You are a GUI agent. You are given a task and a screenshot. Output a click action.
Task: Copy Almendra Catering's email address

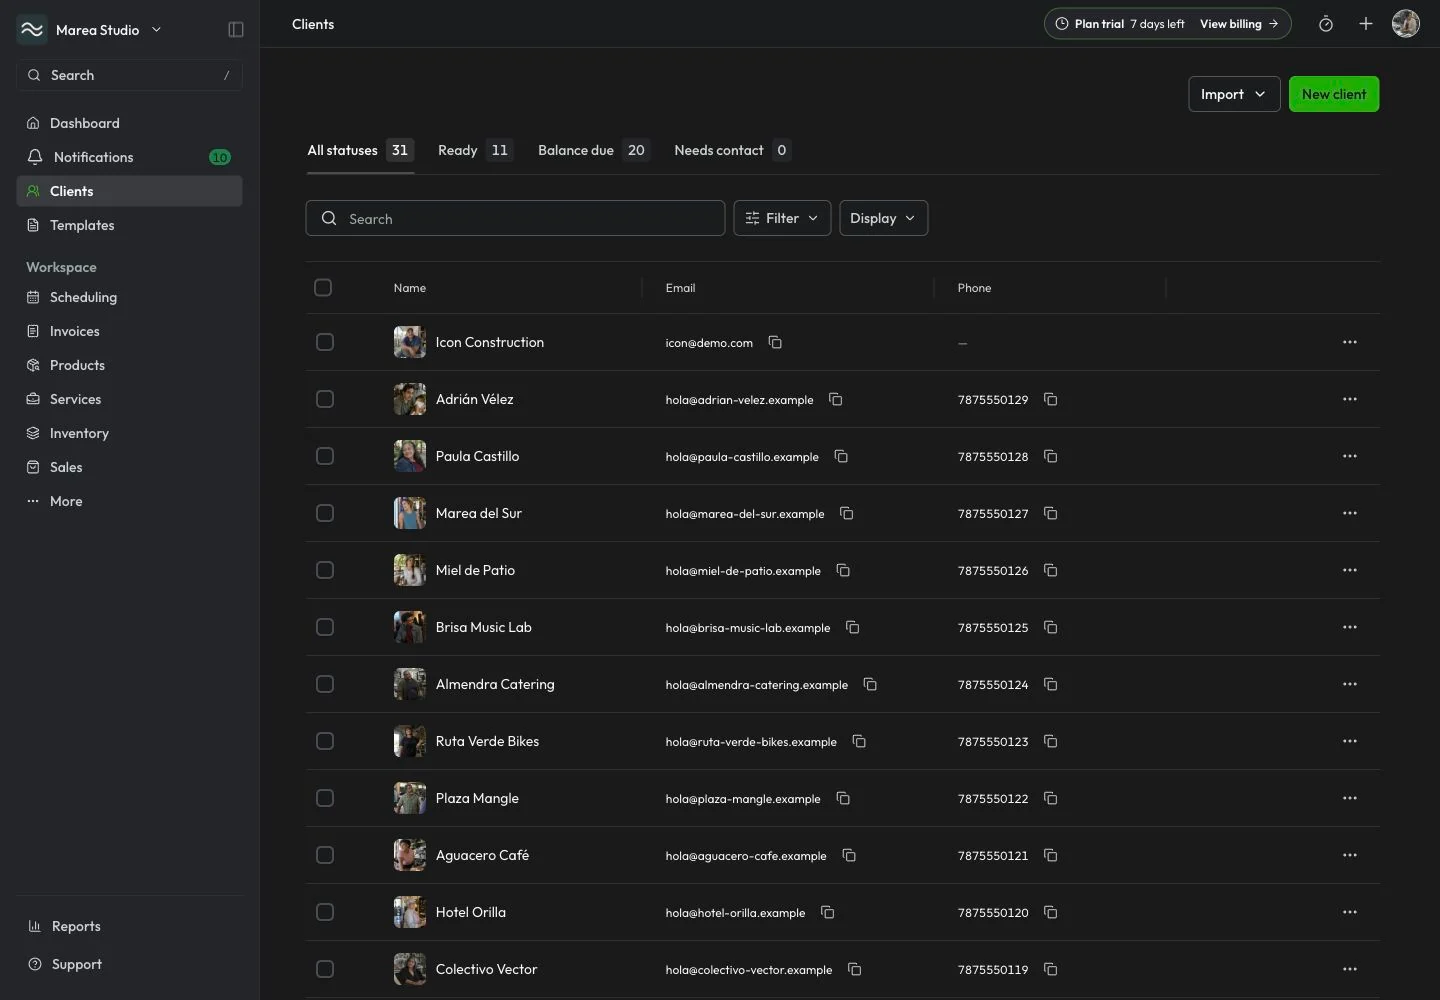coord(870,684)
